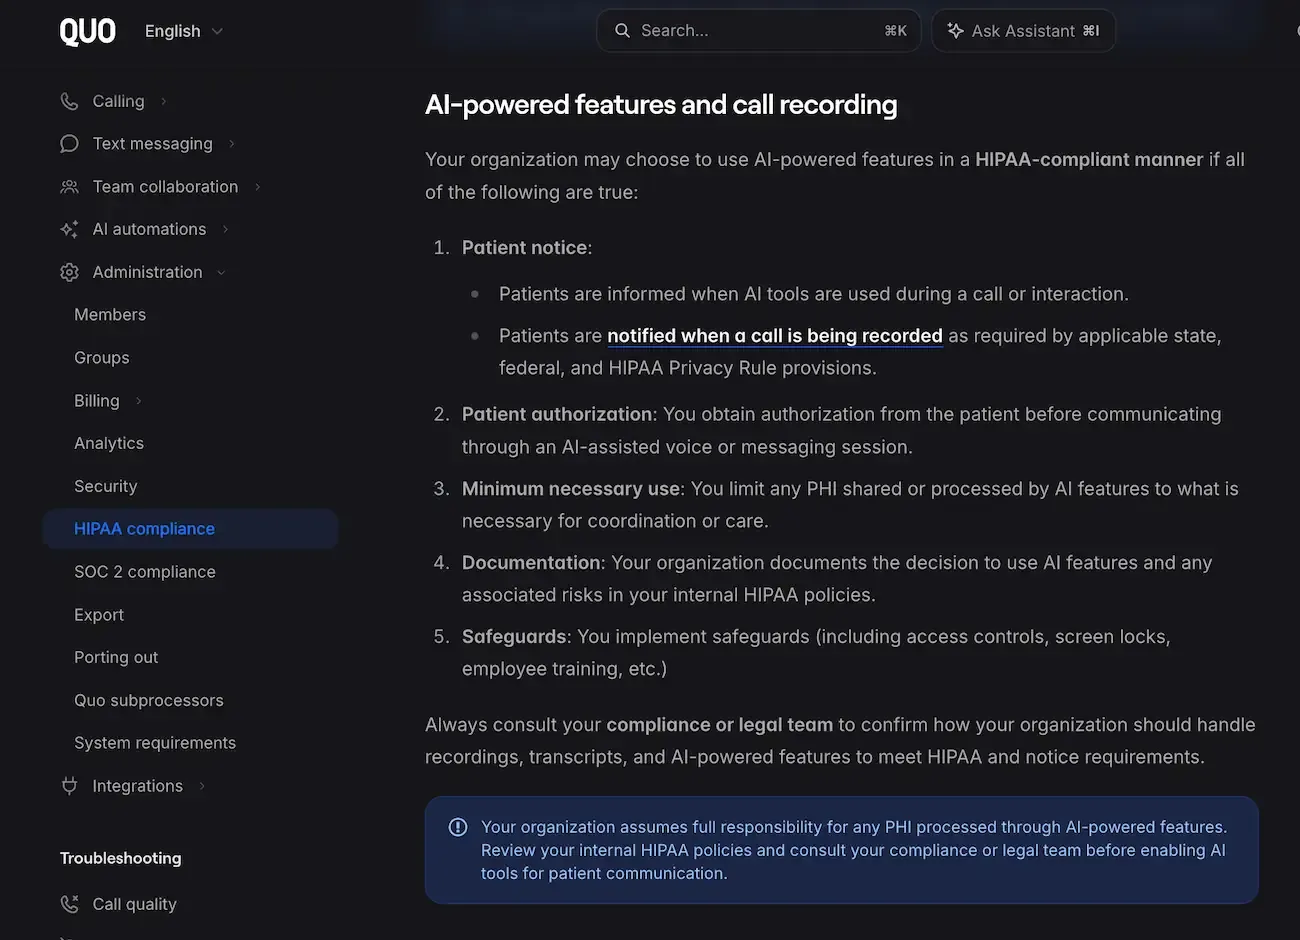Expand the Team collaboration chevron
This screenshot has height=940, width=1300.
[x=258, y=187]
